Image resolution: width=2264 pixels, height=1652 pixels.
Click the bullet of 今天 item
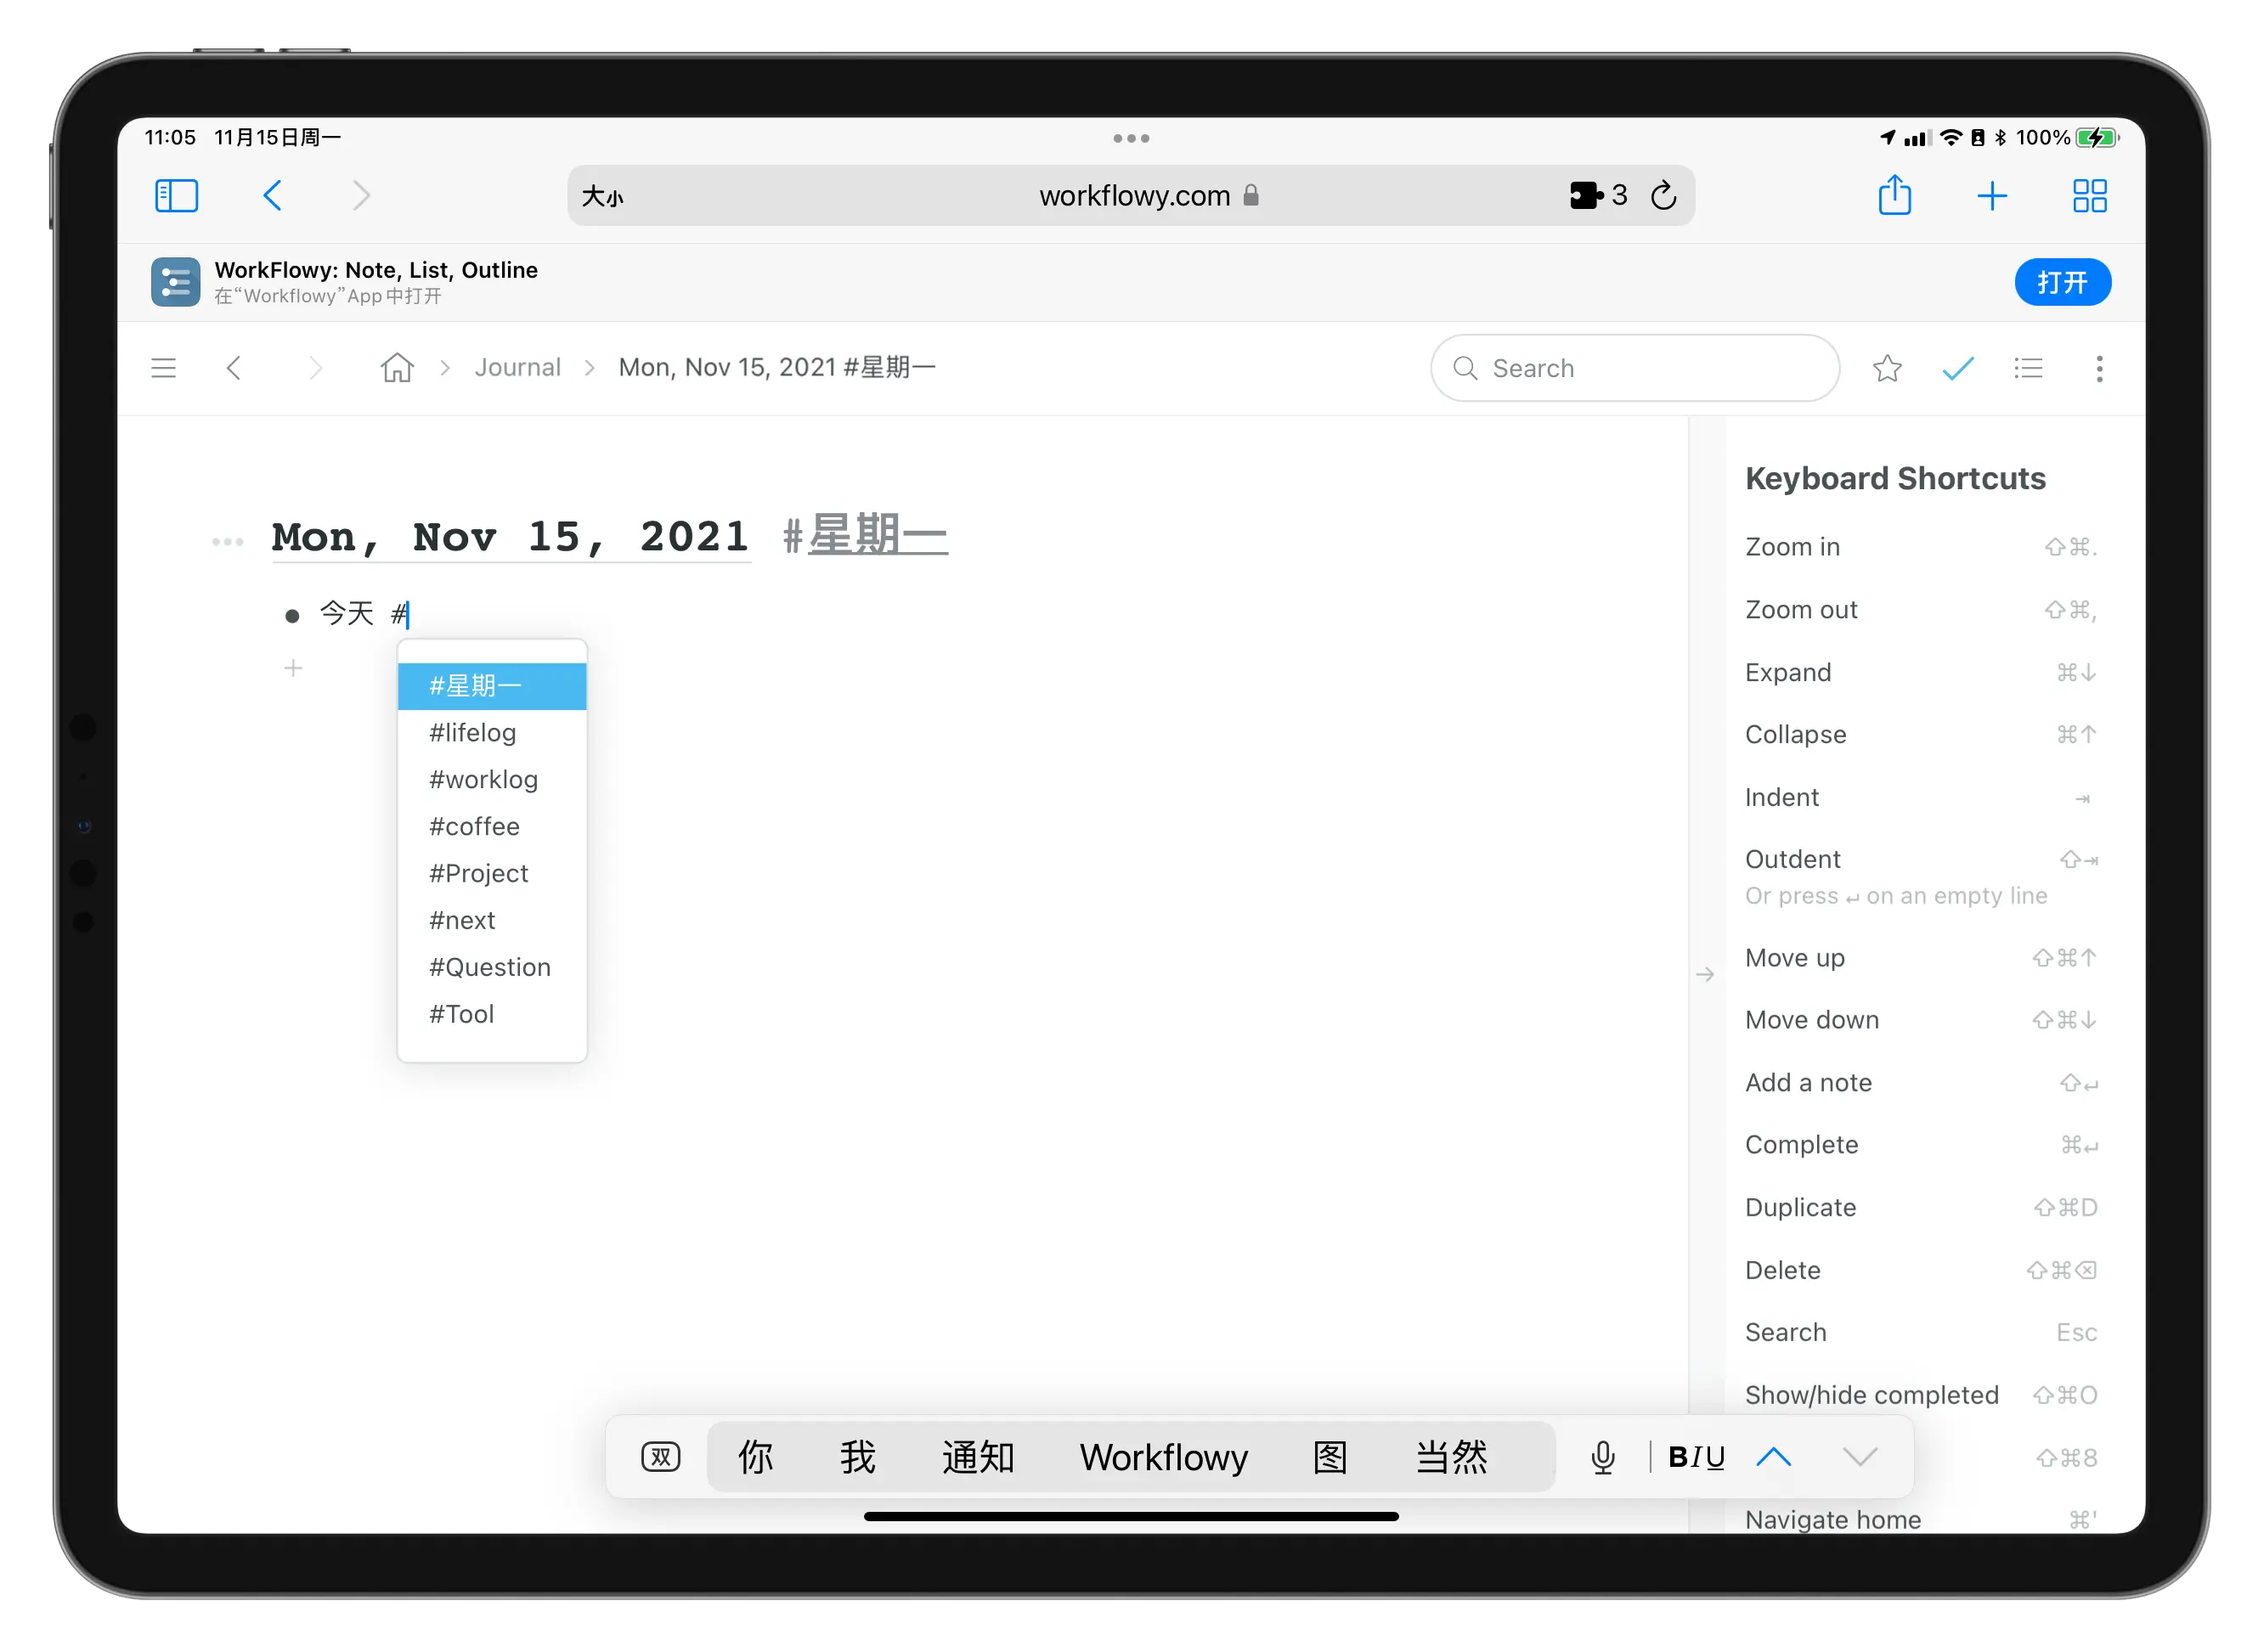[292, 615]
